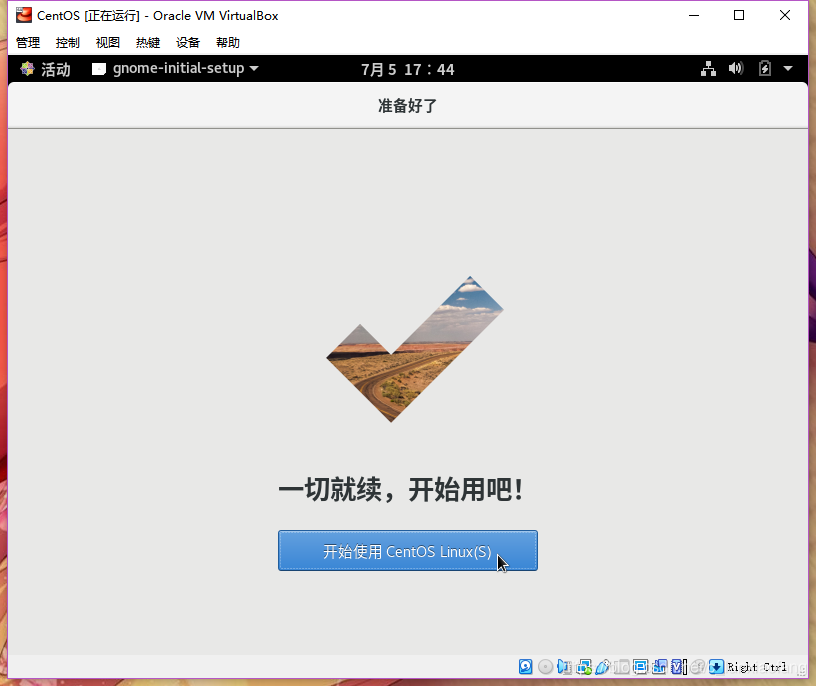Viewport: 816px width, 686px height.
Task: Click the GNOME volume speaker icon
Action: (736, 69)
